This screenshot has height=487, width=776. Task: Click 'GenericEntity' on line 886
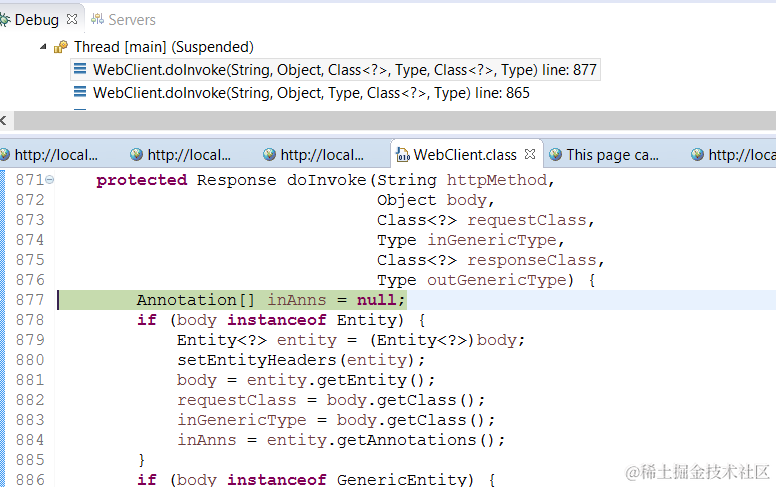401,480
